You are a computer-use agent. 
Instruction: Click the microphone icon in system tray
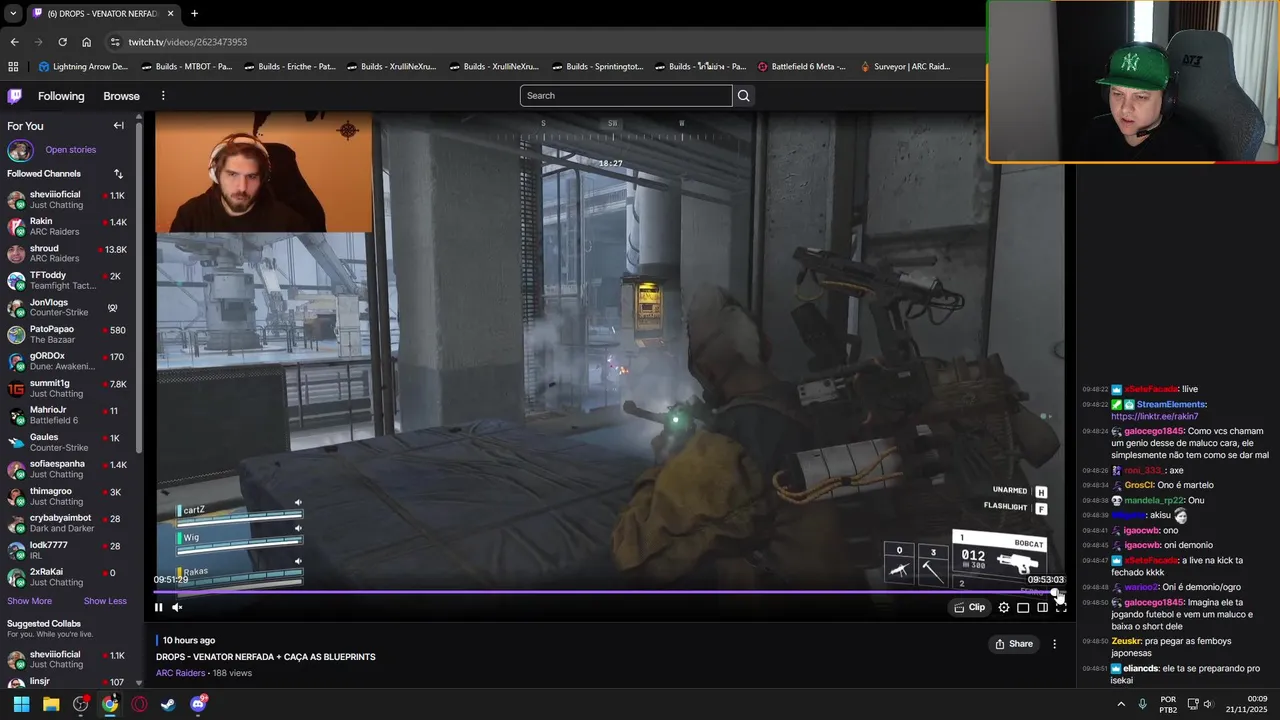[x=1143, y=704]
